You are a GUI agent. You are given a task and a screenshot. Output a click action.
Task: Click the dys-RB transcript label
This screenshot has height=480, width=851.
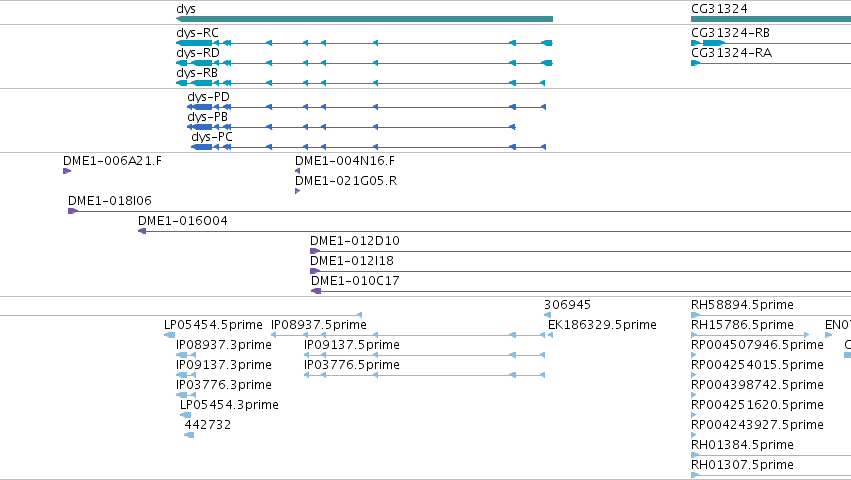[x=196, y=73]
